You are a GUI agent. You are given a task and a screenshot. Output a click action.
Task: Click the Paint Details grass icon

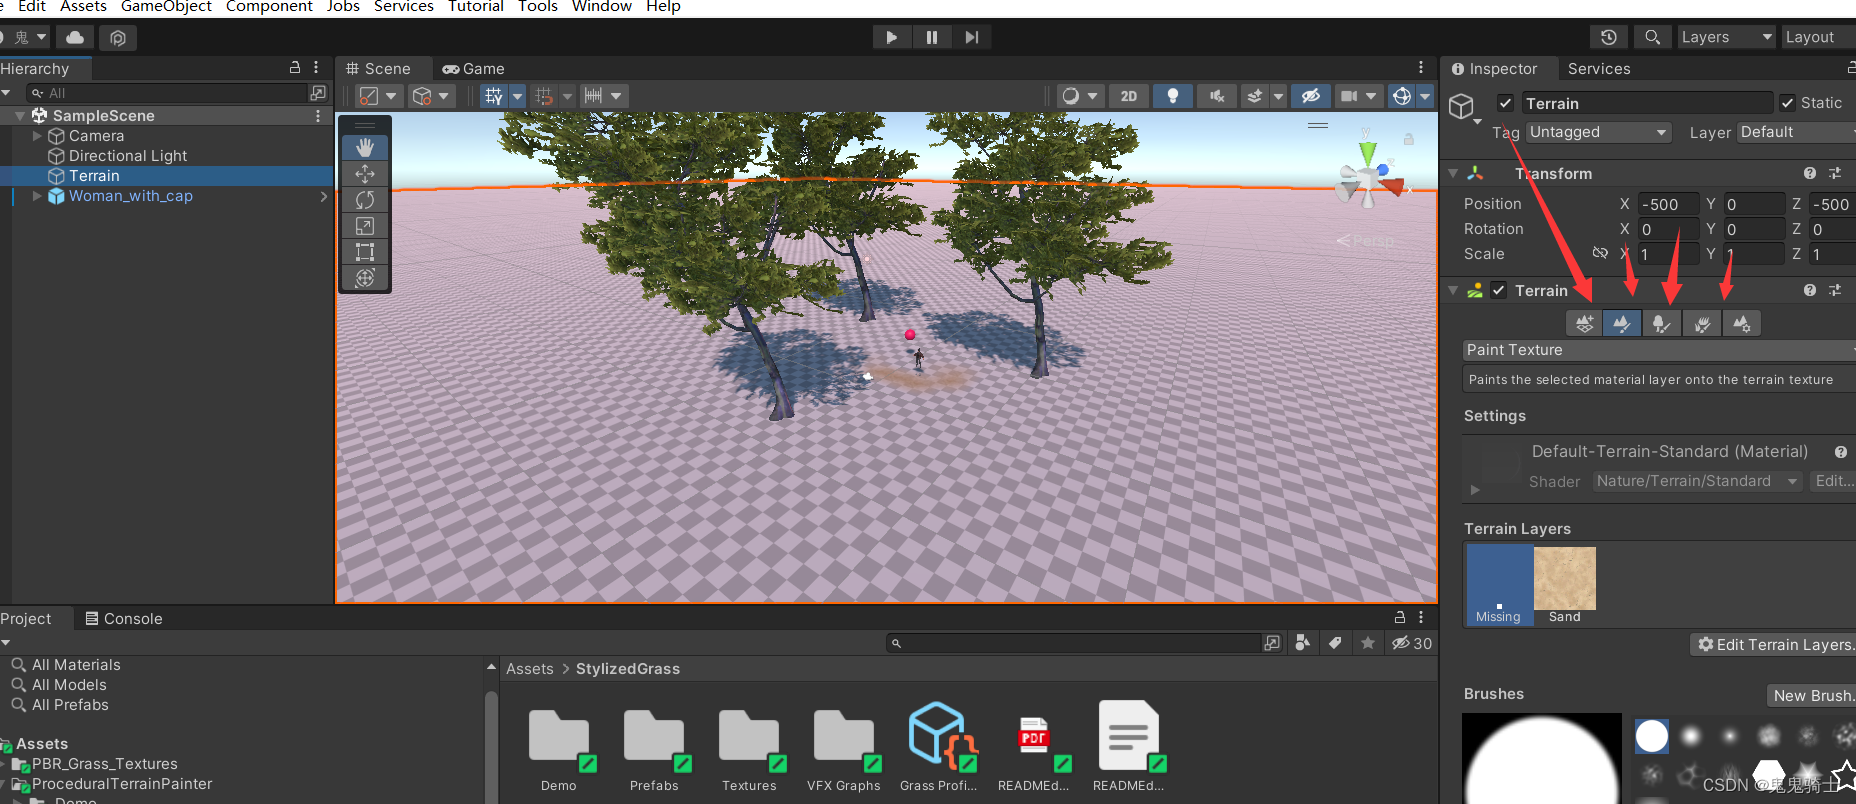(x=1701, y=323)
